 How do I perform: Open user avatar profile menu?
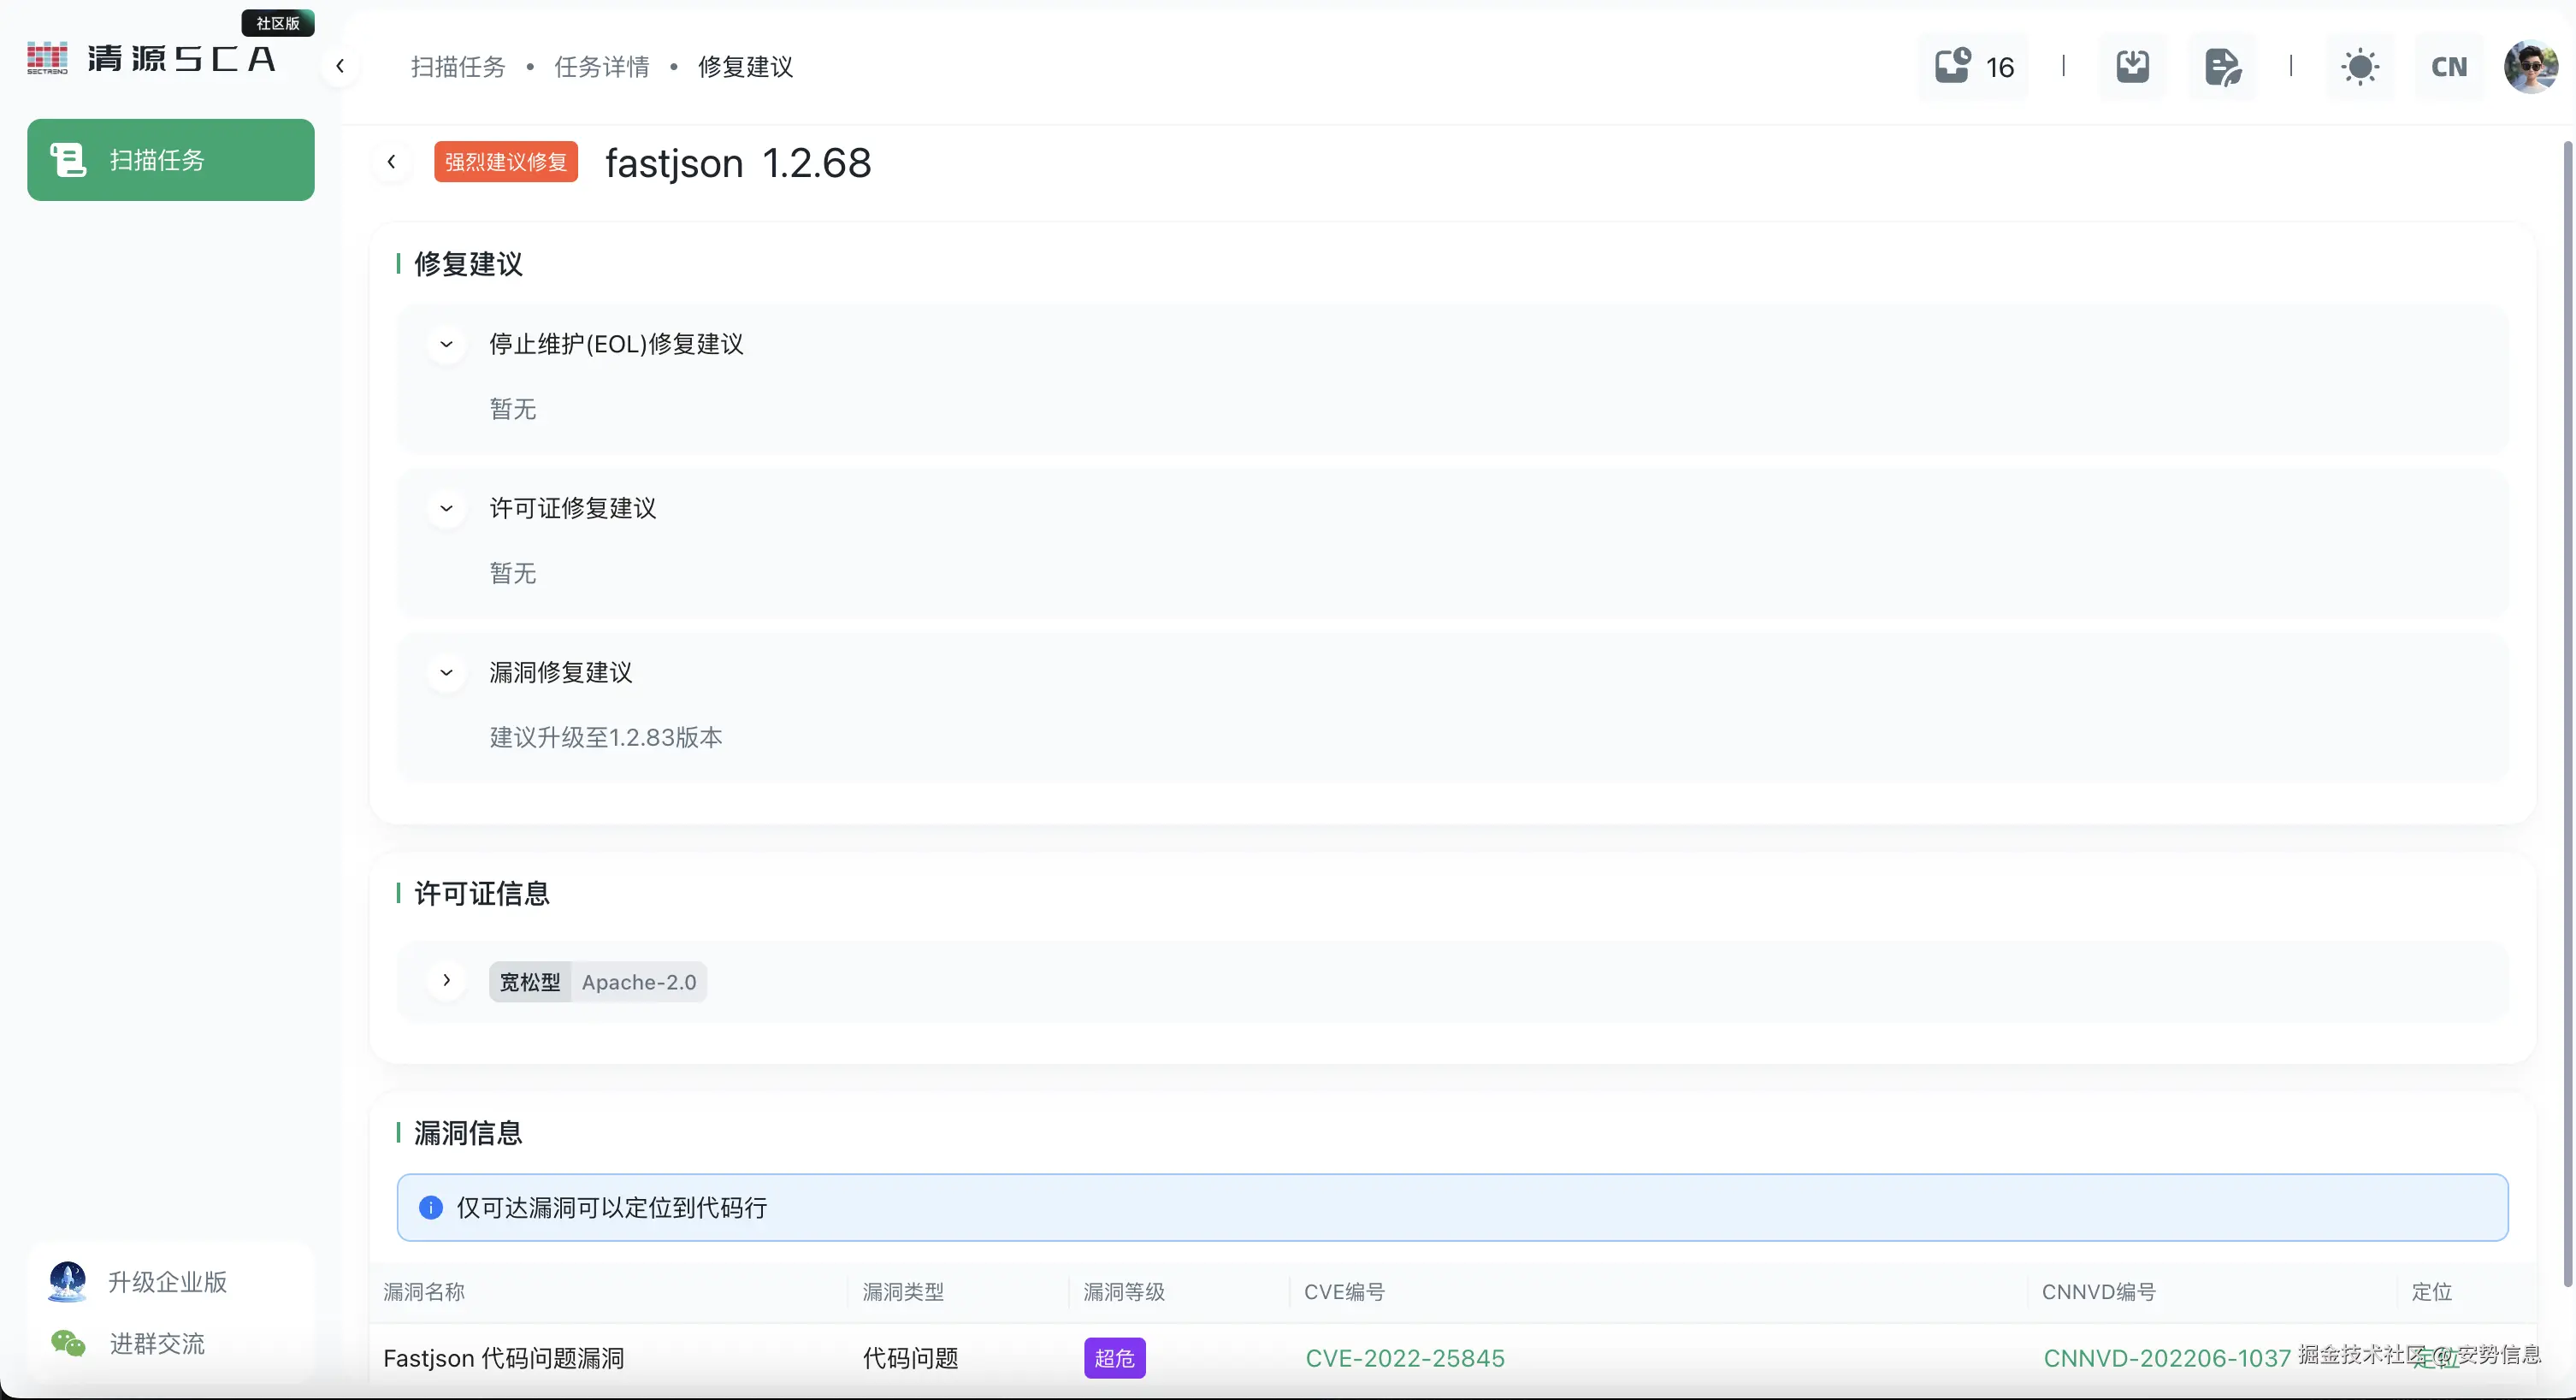2530,66
